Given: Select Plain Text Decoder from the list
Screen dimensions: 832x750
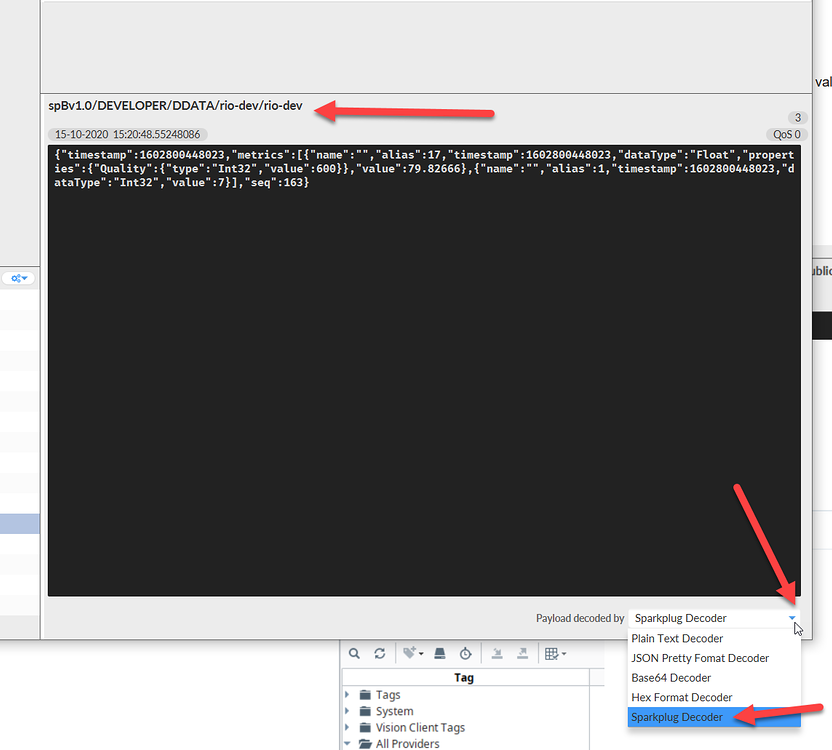Looking at the screenshot, I should [676, 638].
